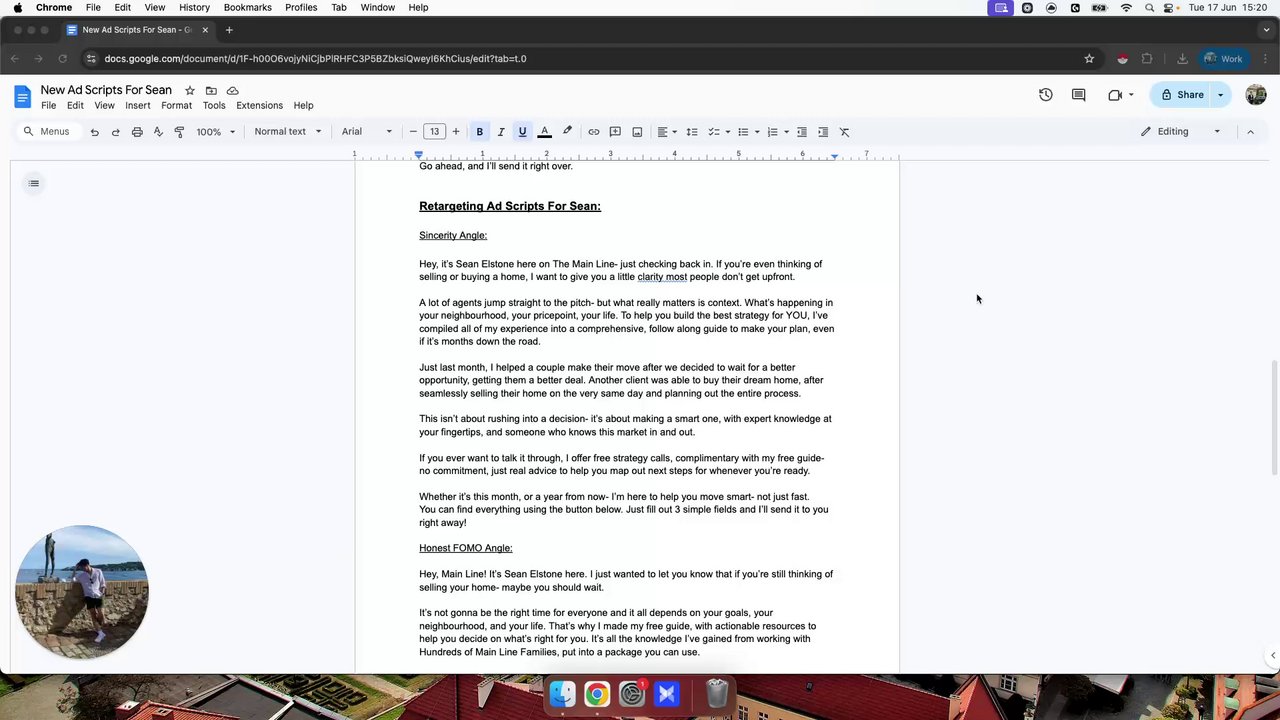
Task: Open the Extensions menu
Action: [259, 105]
